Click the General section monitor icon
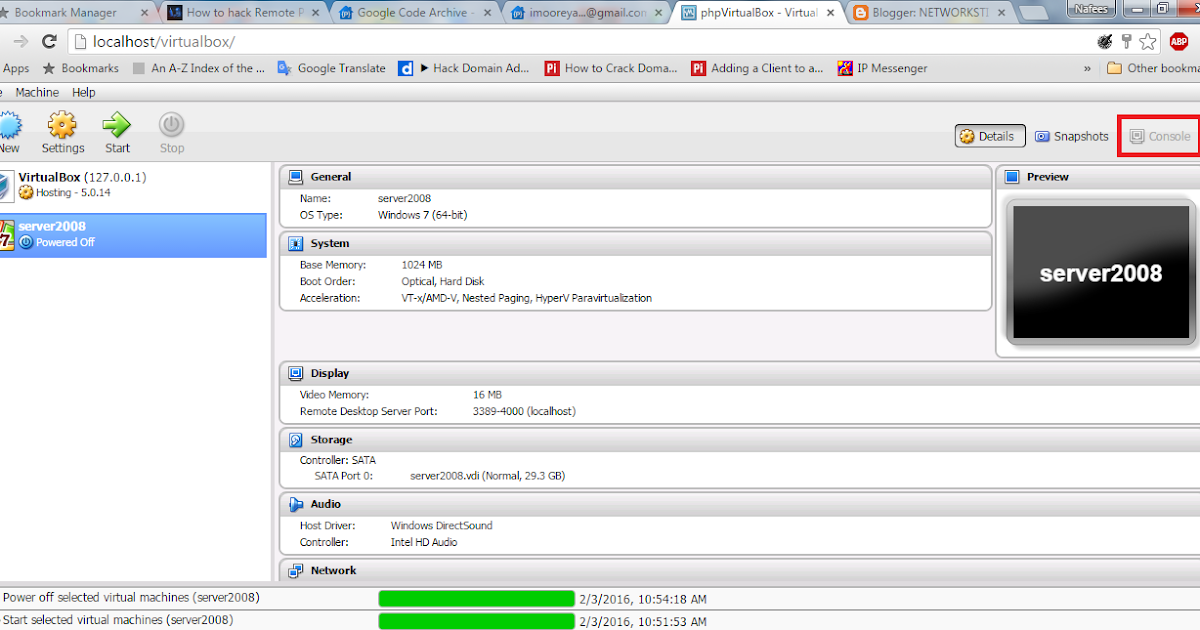This screenshot has height=630, width=1200. (296, 177)
